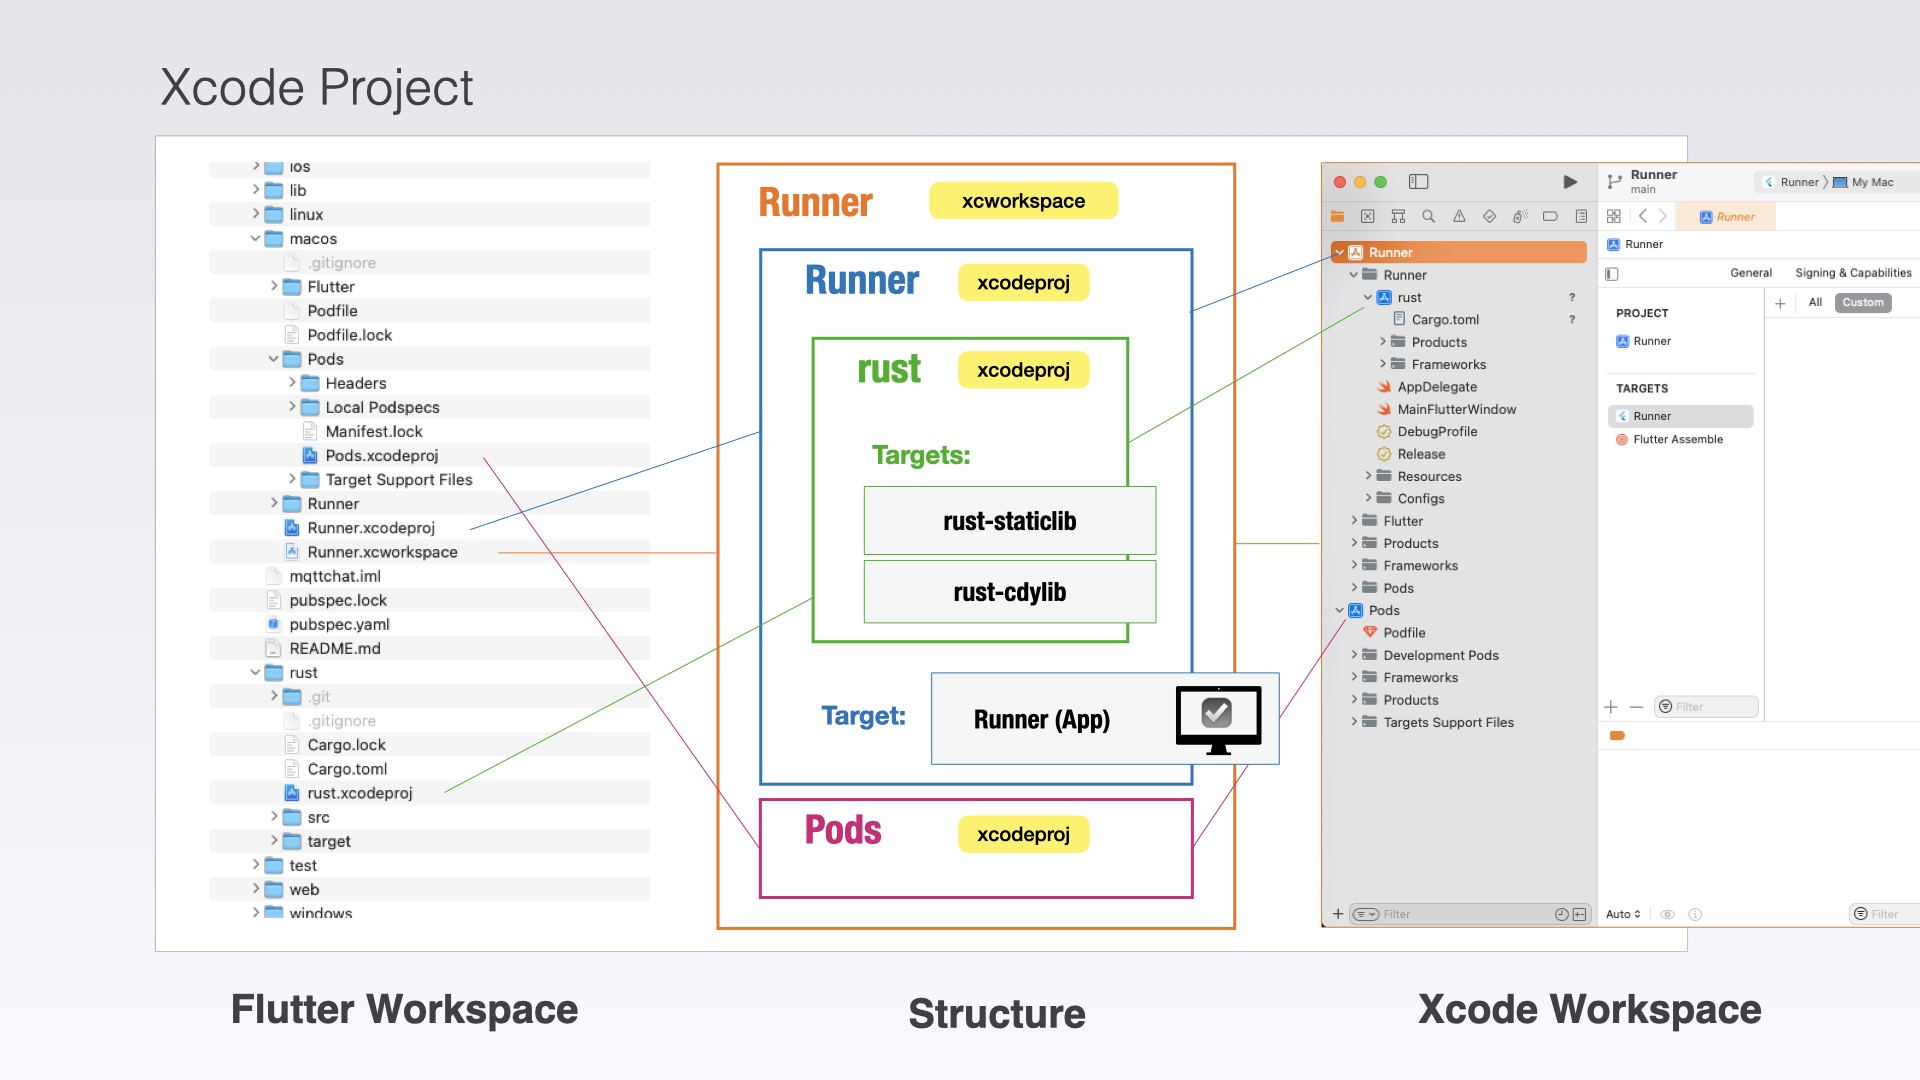Select the Custom build settings filter
The height and width of the screenshot is (1080, 1920).
pyautogui.click(x=1862, y=303)
